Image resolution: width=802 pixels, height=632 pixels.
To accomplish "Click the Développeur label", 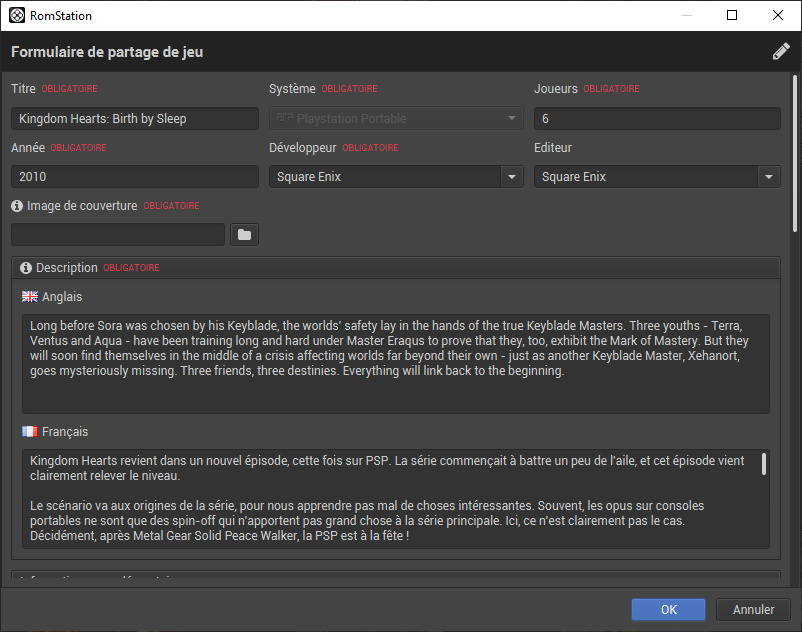I will point(303,147).
